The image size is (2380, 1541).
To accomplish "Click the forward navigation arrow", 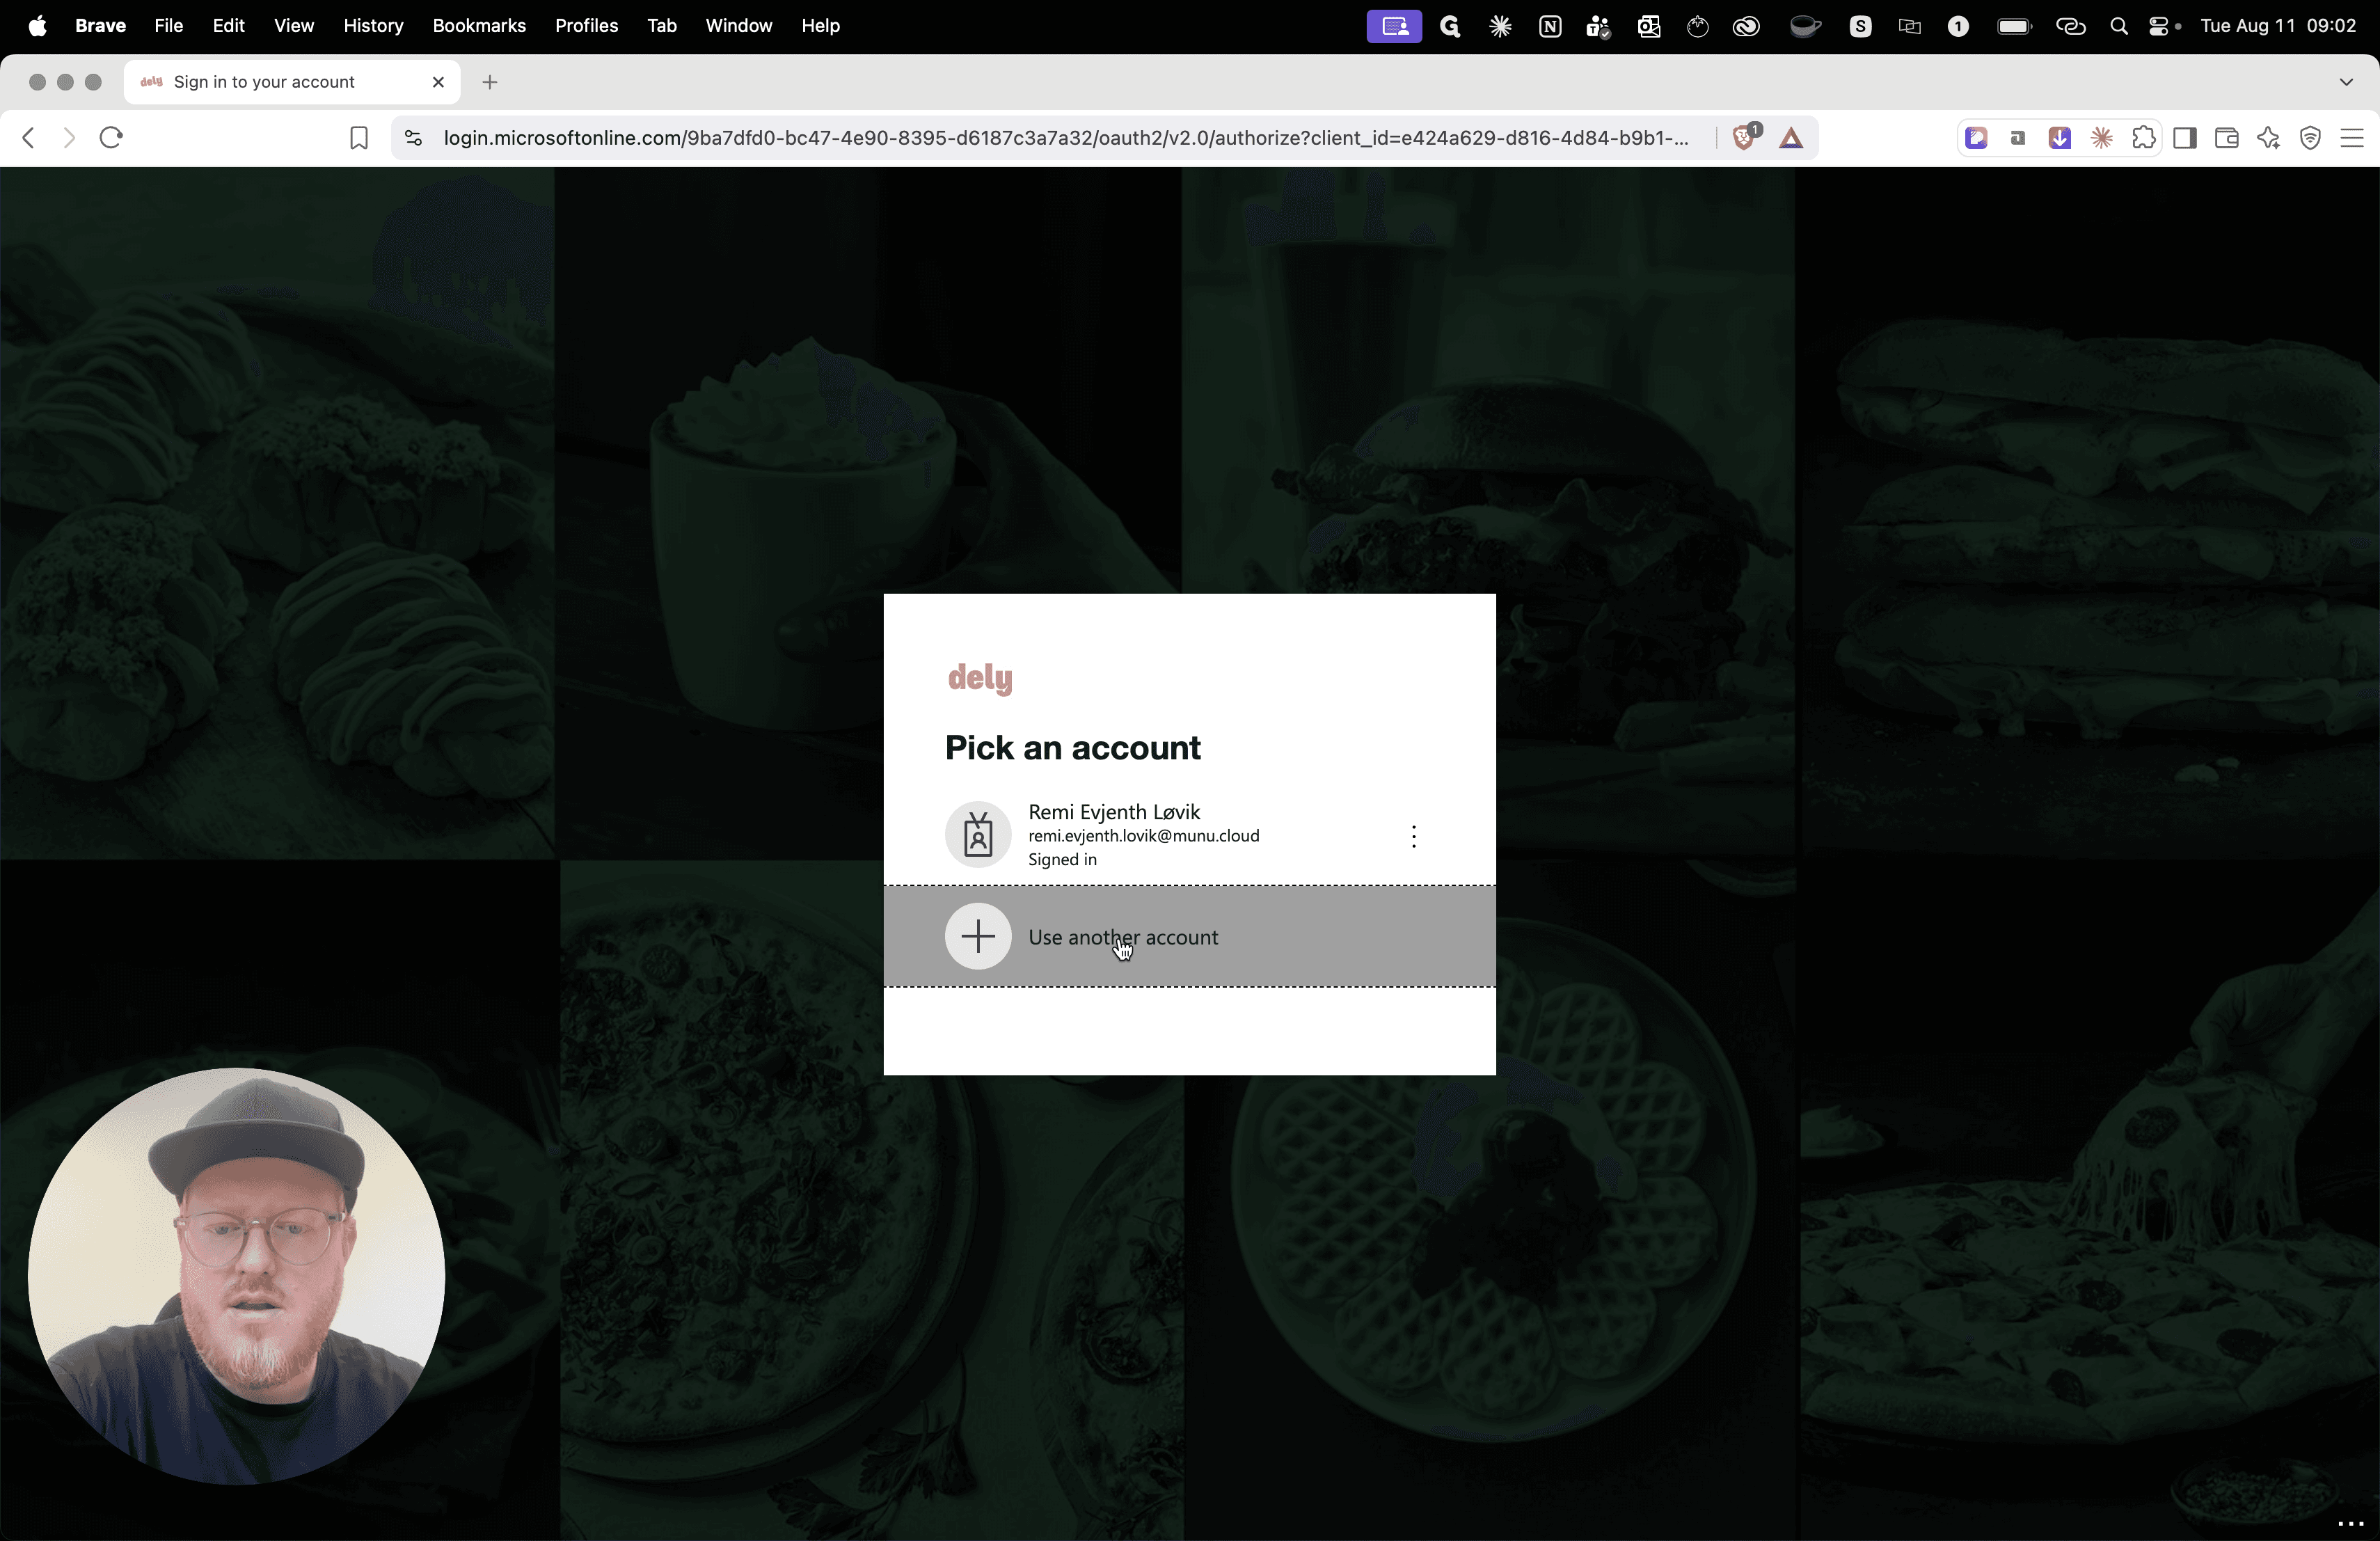I will (x=68, y=137).
